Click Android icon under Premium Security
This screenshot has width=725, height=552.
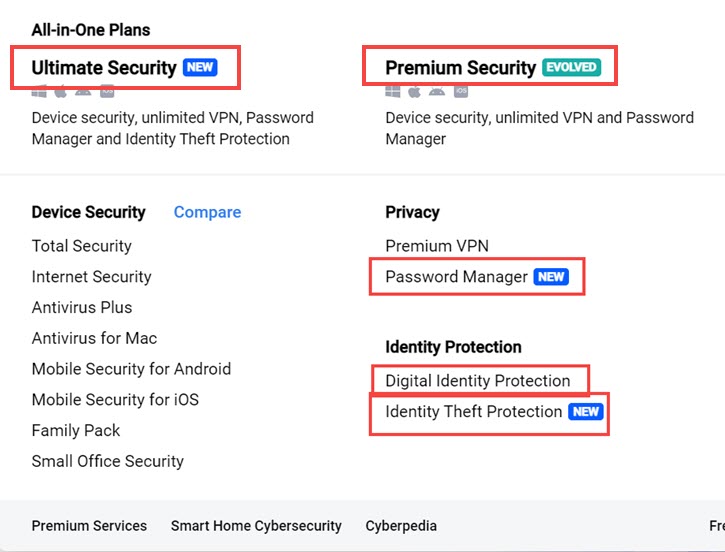(438, 92)
